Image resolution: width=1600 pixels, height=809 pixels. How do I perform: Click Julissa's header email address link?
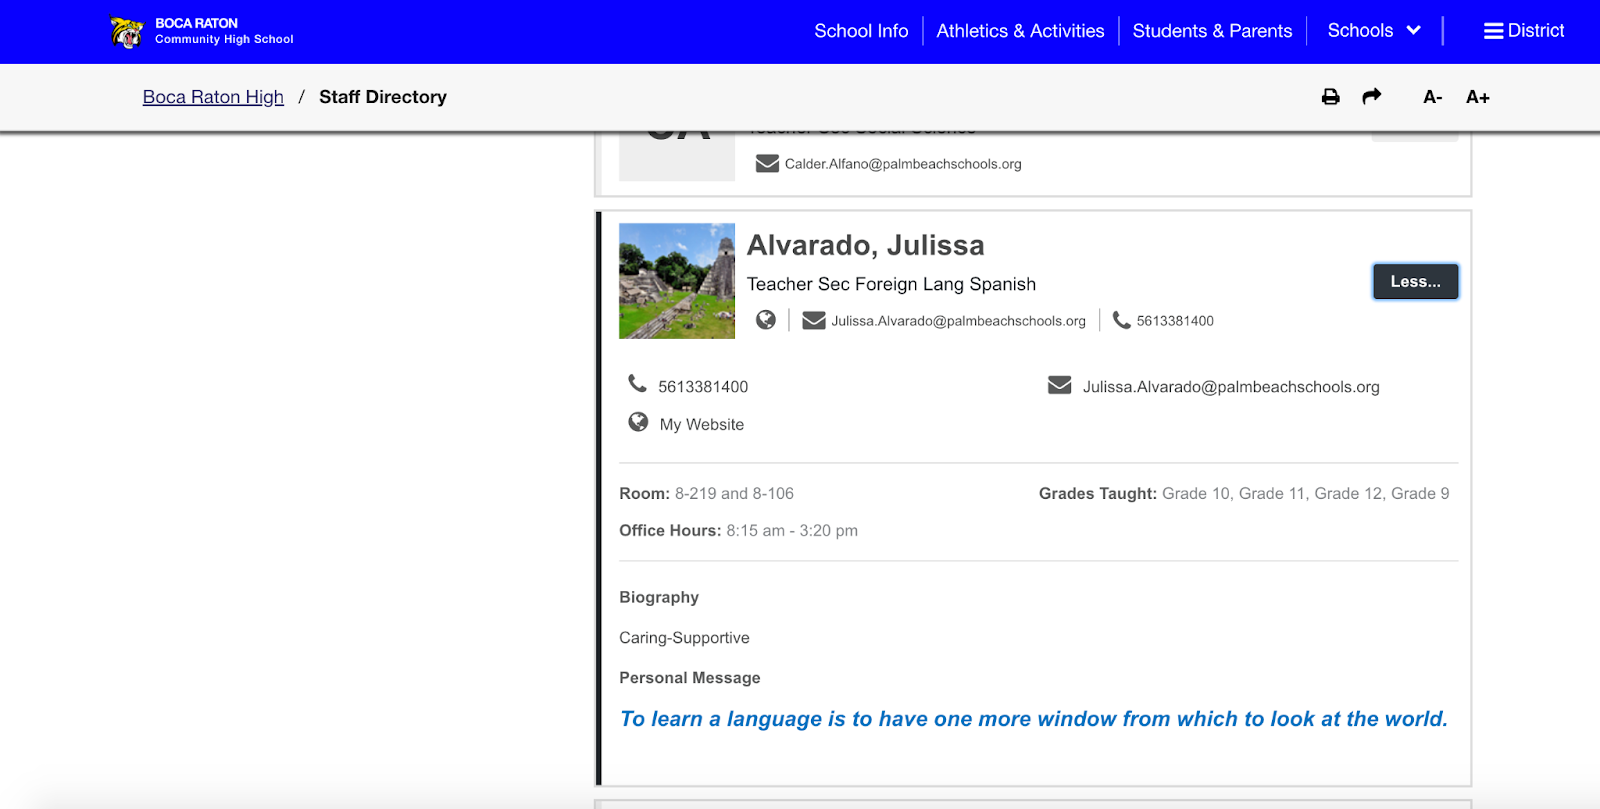tap(958, 321)
